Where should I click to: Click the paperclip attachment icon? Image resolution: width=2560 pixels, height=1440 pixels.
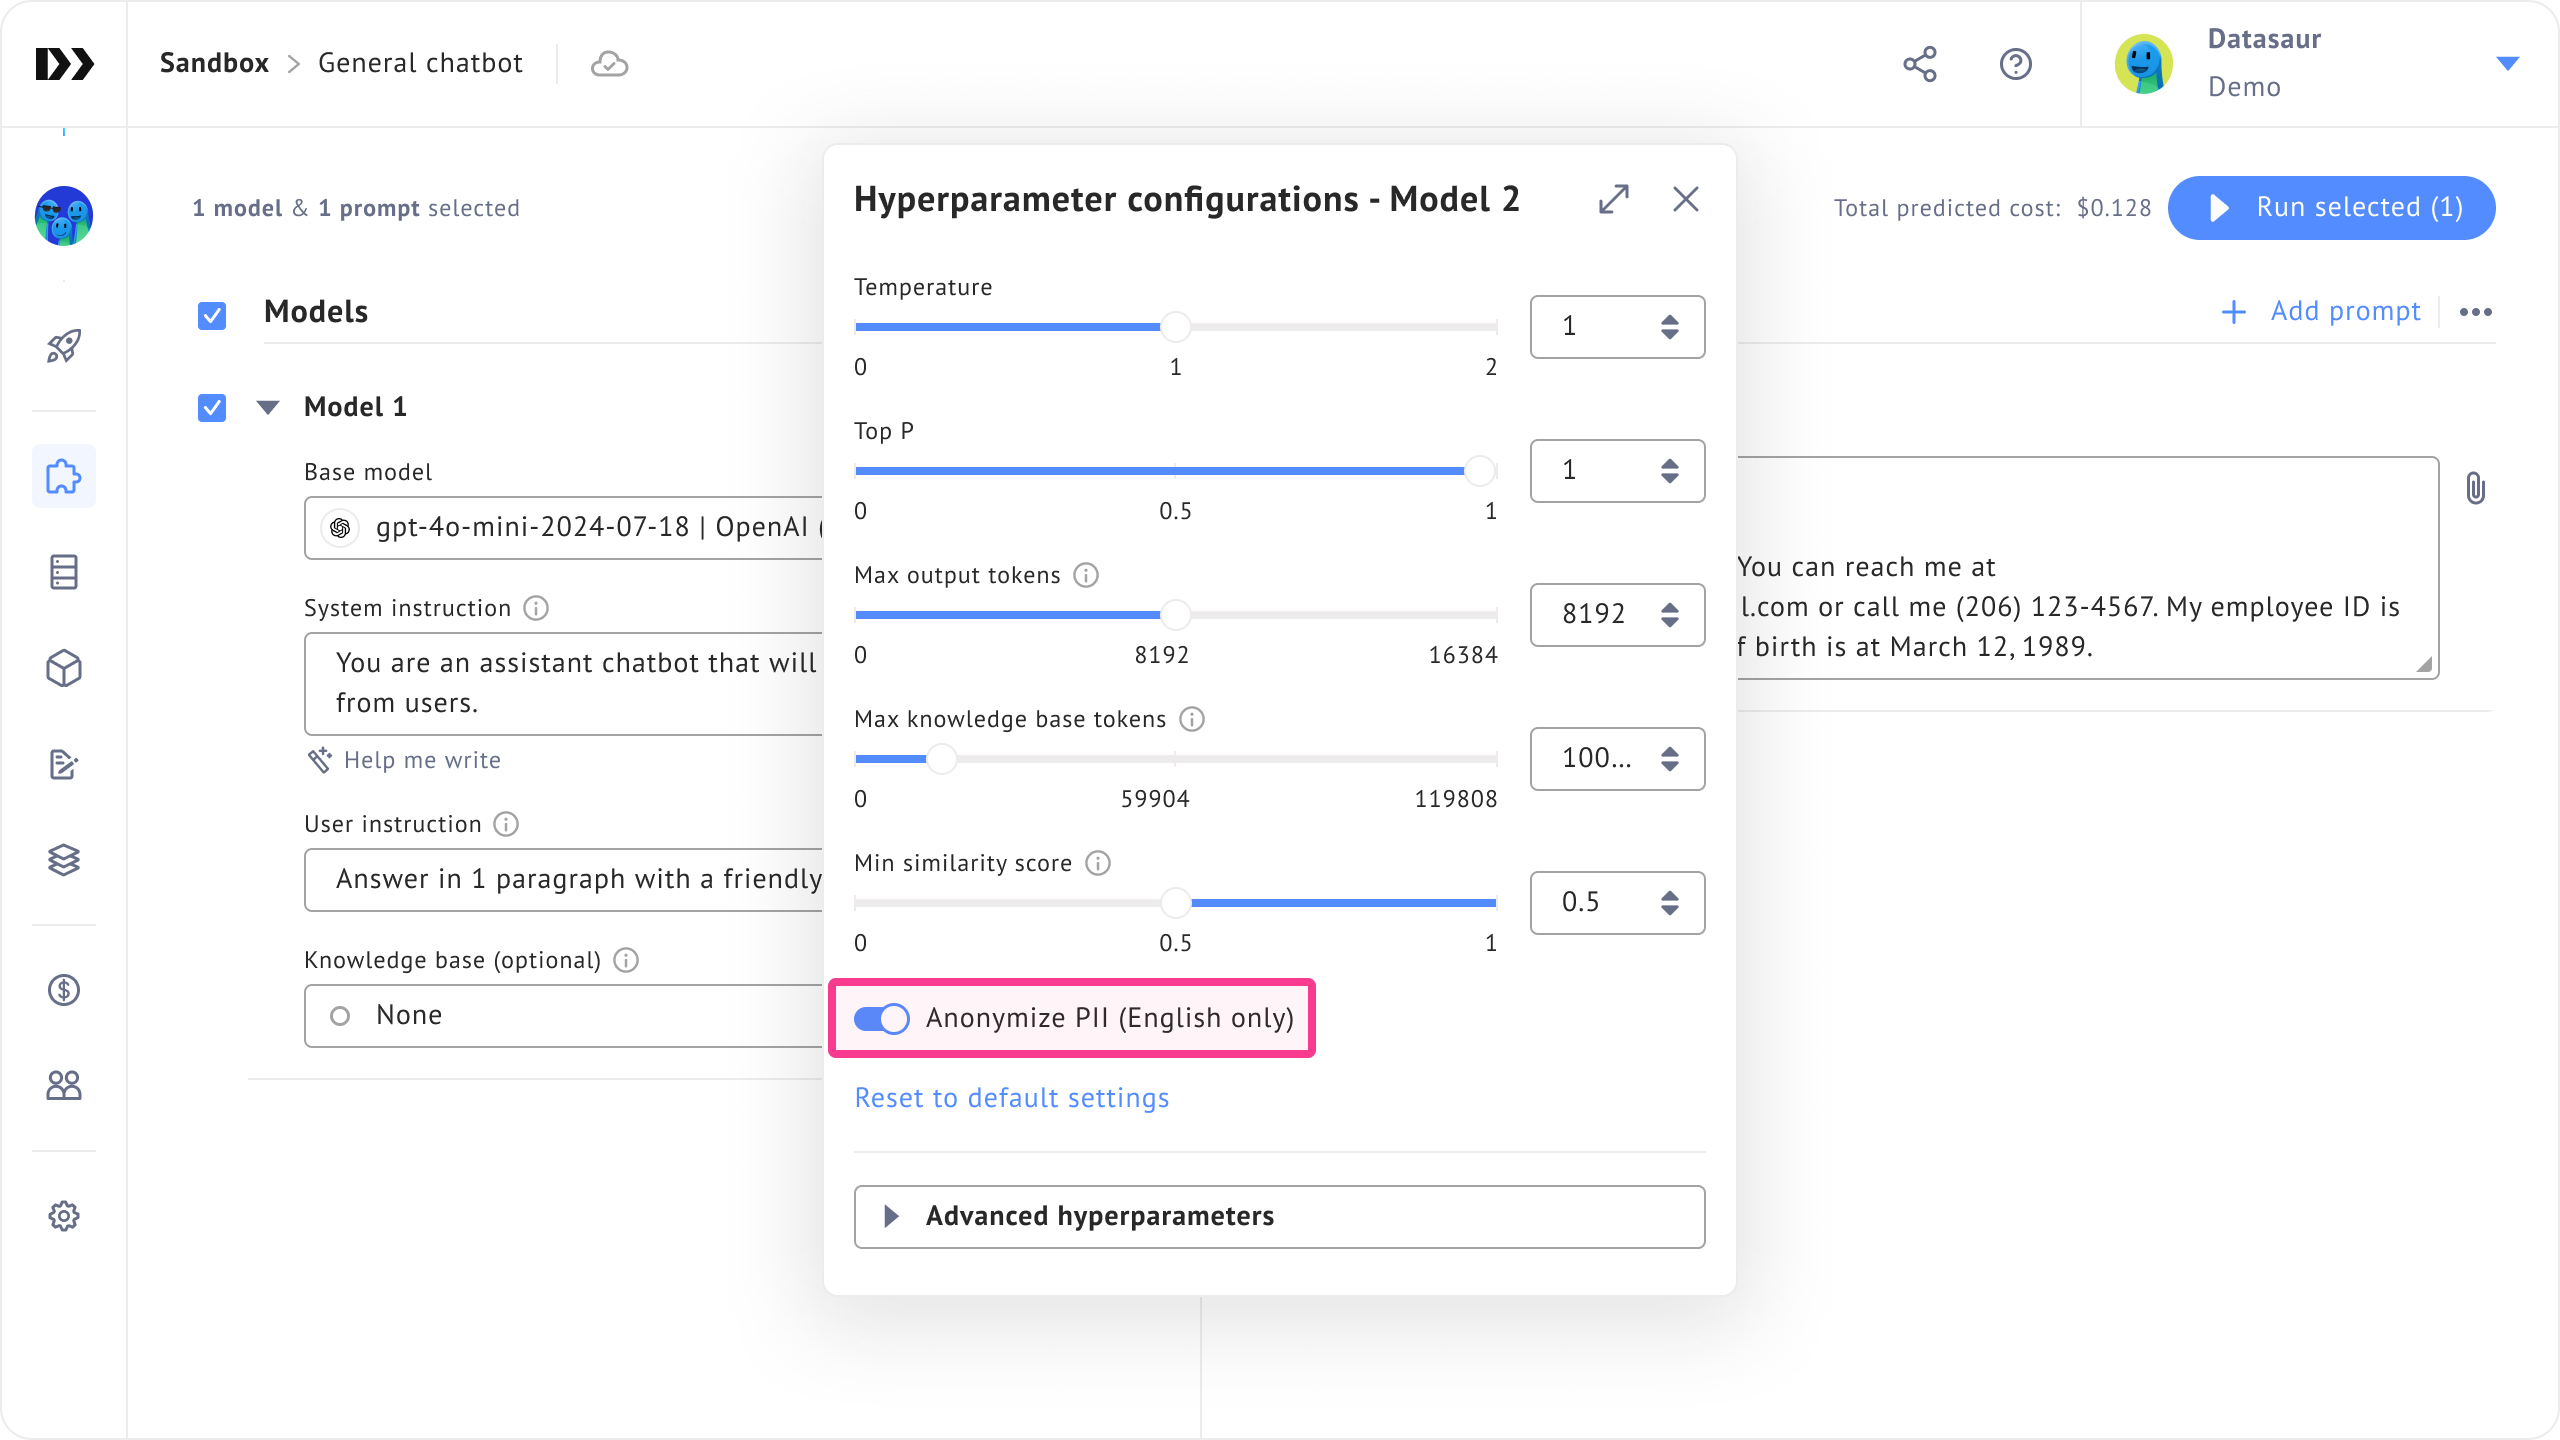(2475, 489)
